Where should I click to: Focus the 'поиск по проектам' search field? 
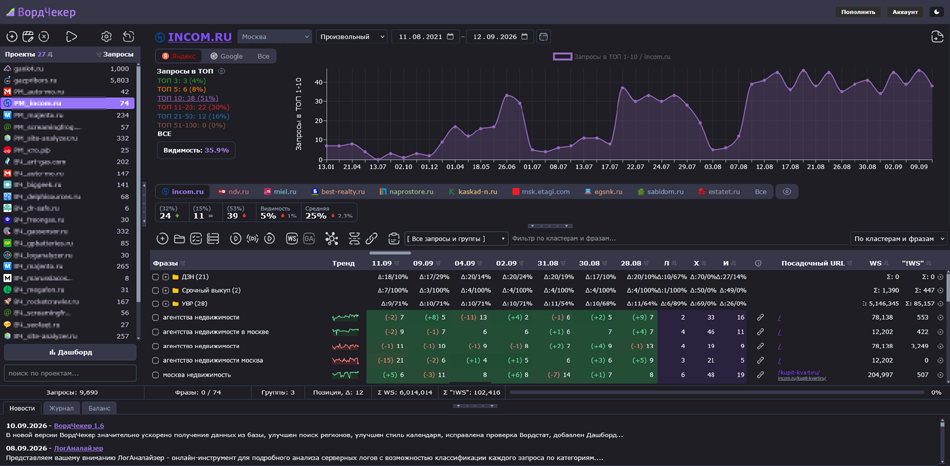coord(70,373)
